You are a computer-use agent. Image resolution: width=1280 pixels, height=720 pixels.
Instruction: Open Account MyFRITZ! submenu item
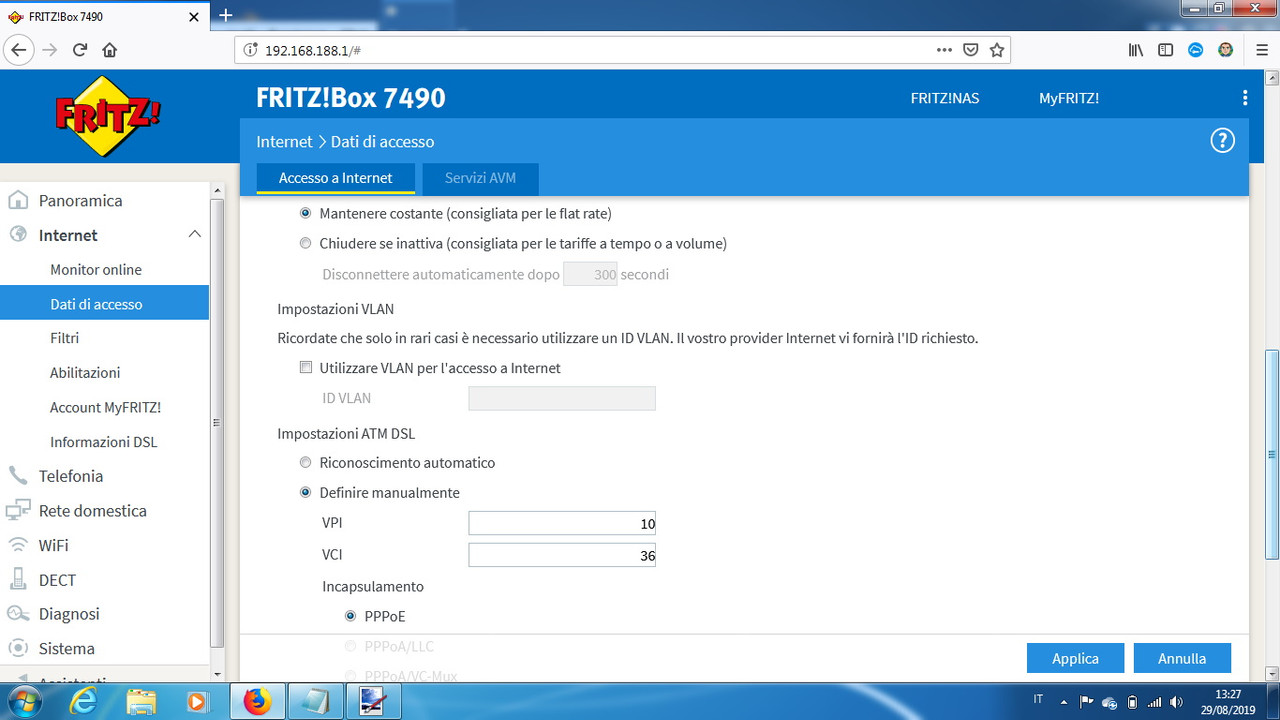pos(105,407)
